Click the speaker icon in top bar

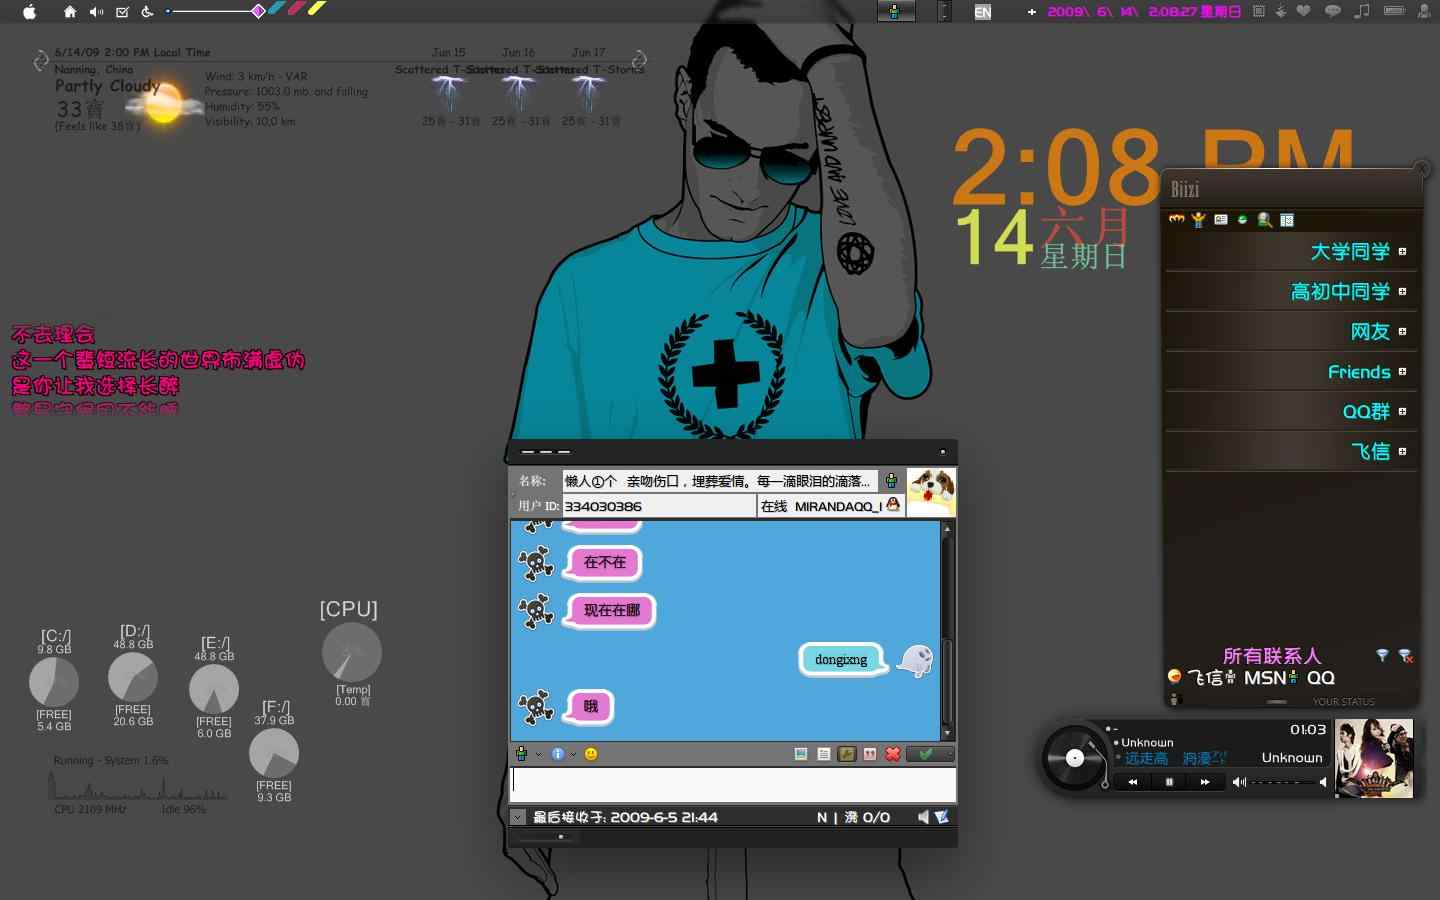click(x=96, y=12)
